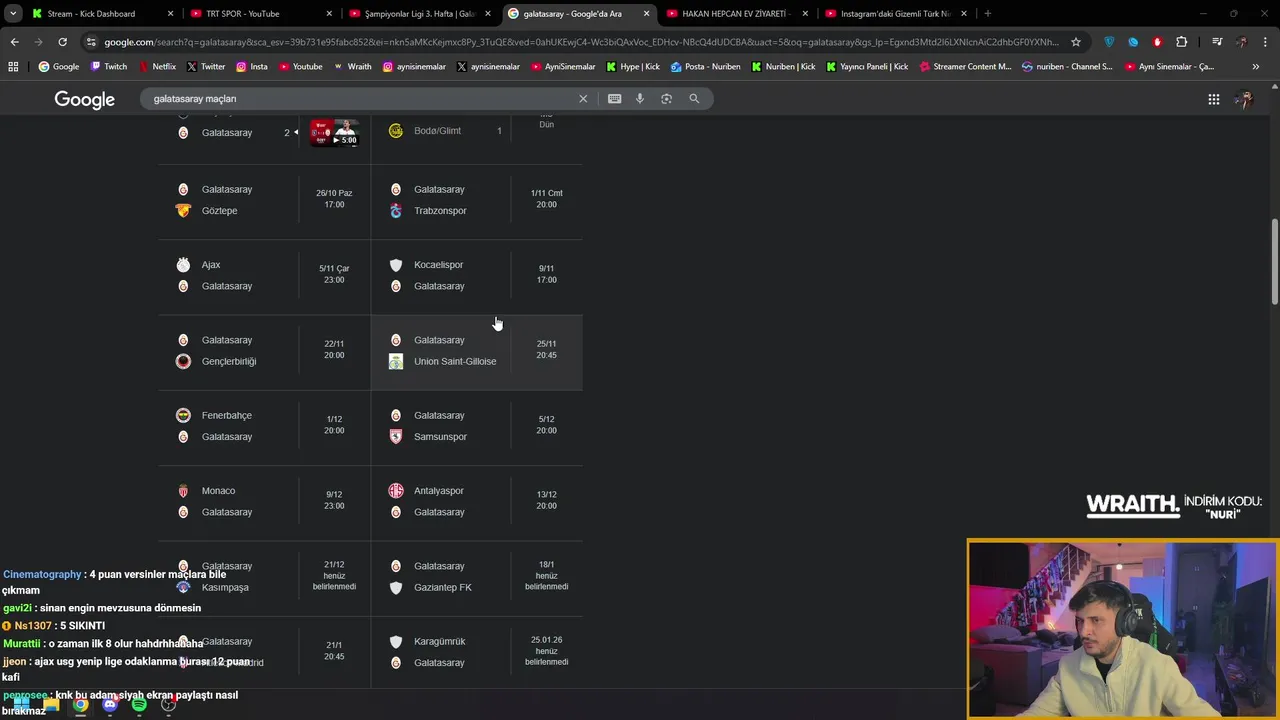
Task: Open the Galatasaray vs Göztepe match
Action: click(x=264, y=200)
